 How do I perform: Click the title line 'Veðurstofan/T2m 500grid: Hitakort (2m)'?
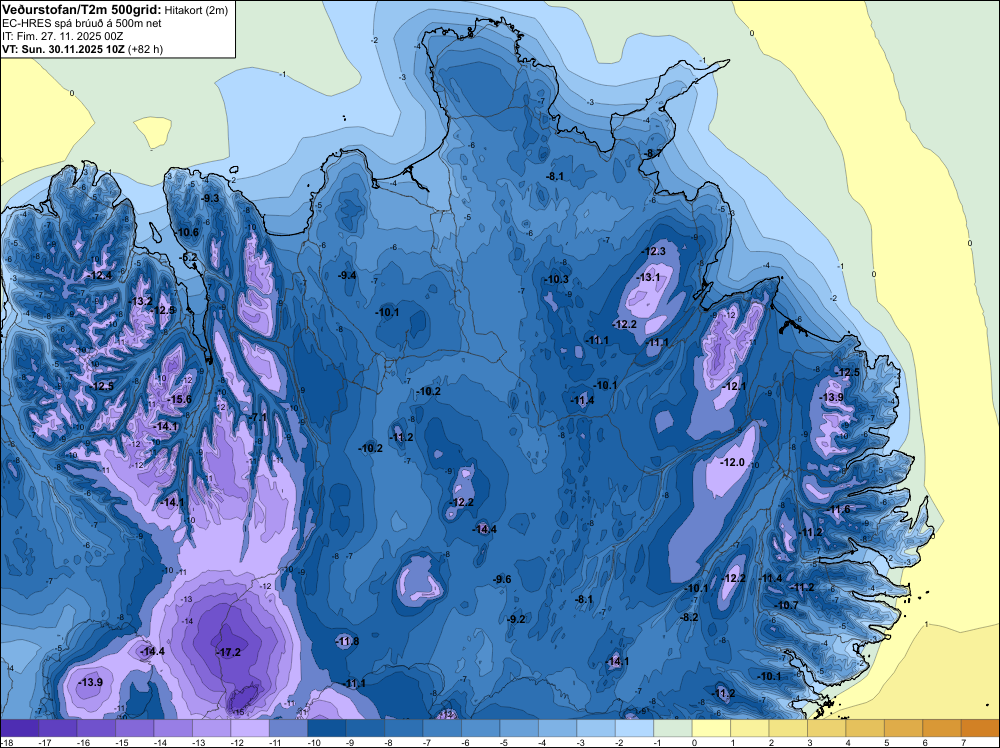coord(113,9)
